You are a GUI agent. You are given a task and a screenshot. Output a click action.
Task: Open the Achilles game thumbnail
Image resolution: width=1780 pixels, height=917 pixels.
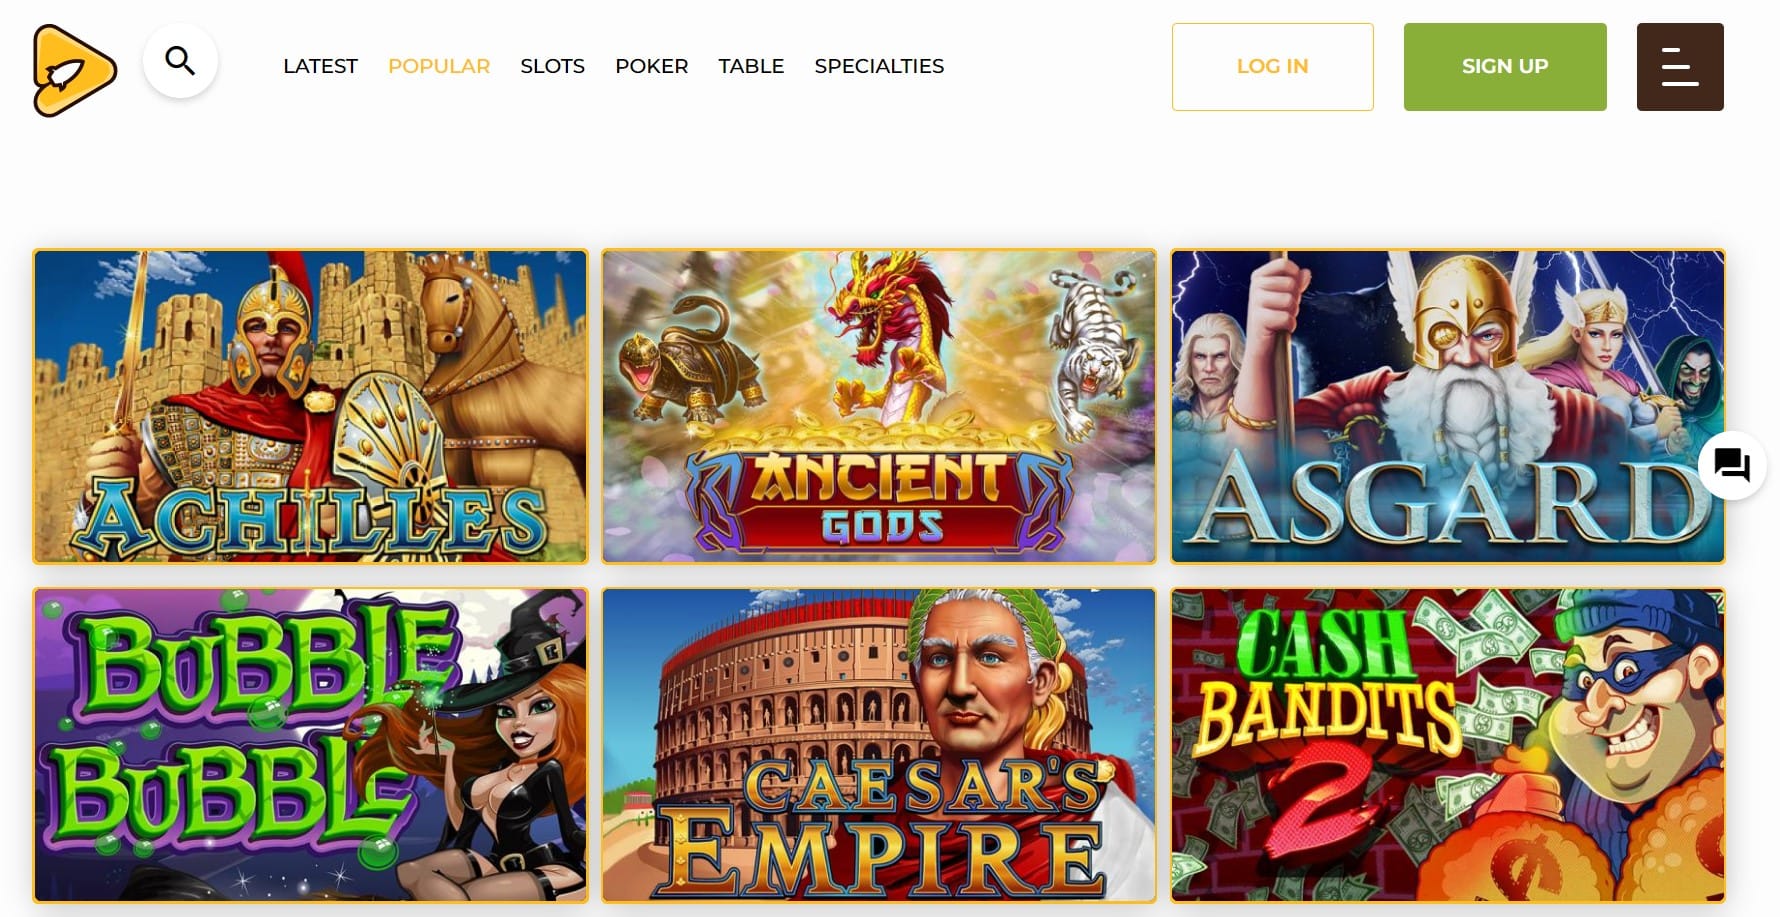(310, 406)
